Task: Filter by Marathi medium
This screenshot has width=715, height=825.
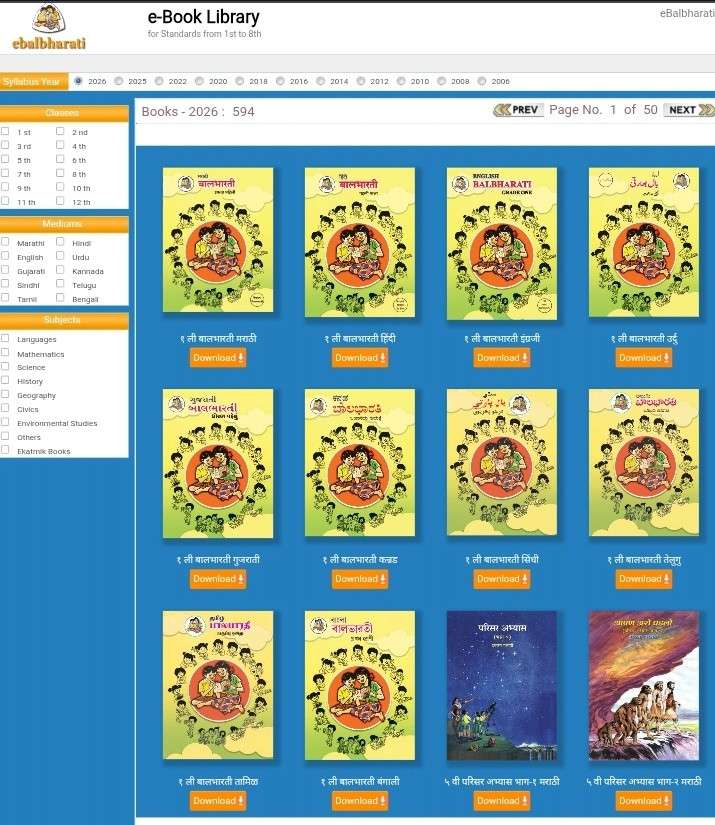Action: (5, 242)
